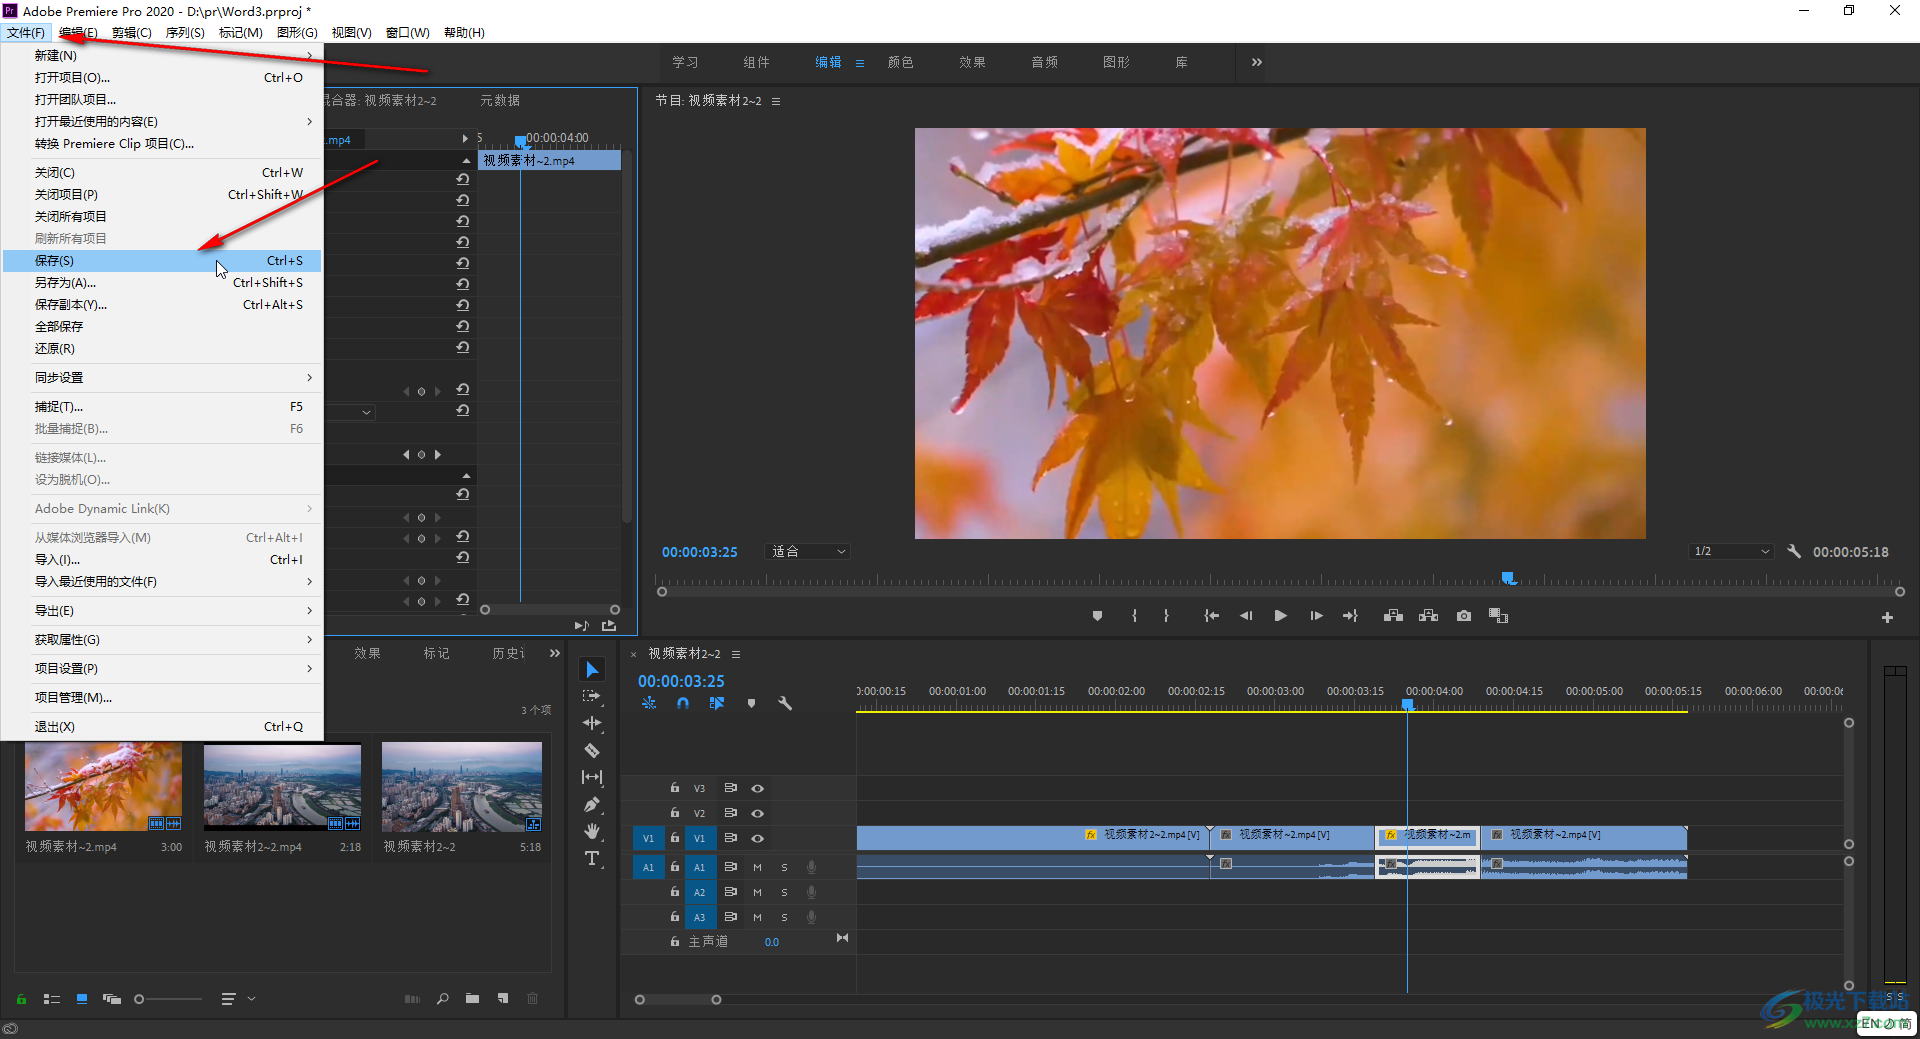Toggle snap magnet in timeline
The height and width of the screenshot is (1039, 1920).
(x=683, y=703)
